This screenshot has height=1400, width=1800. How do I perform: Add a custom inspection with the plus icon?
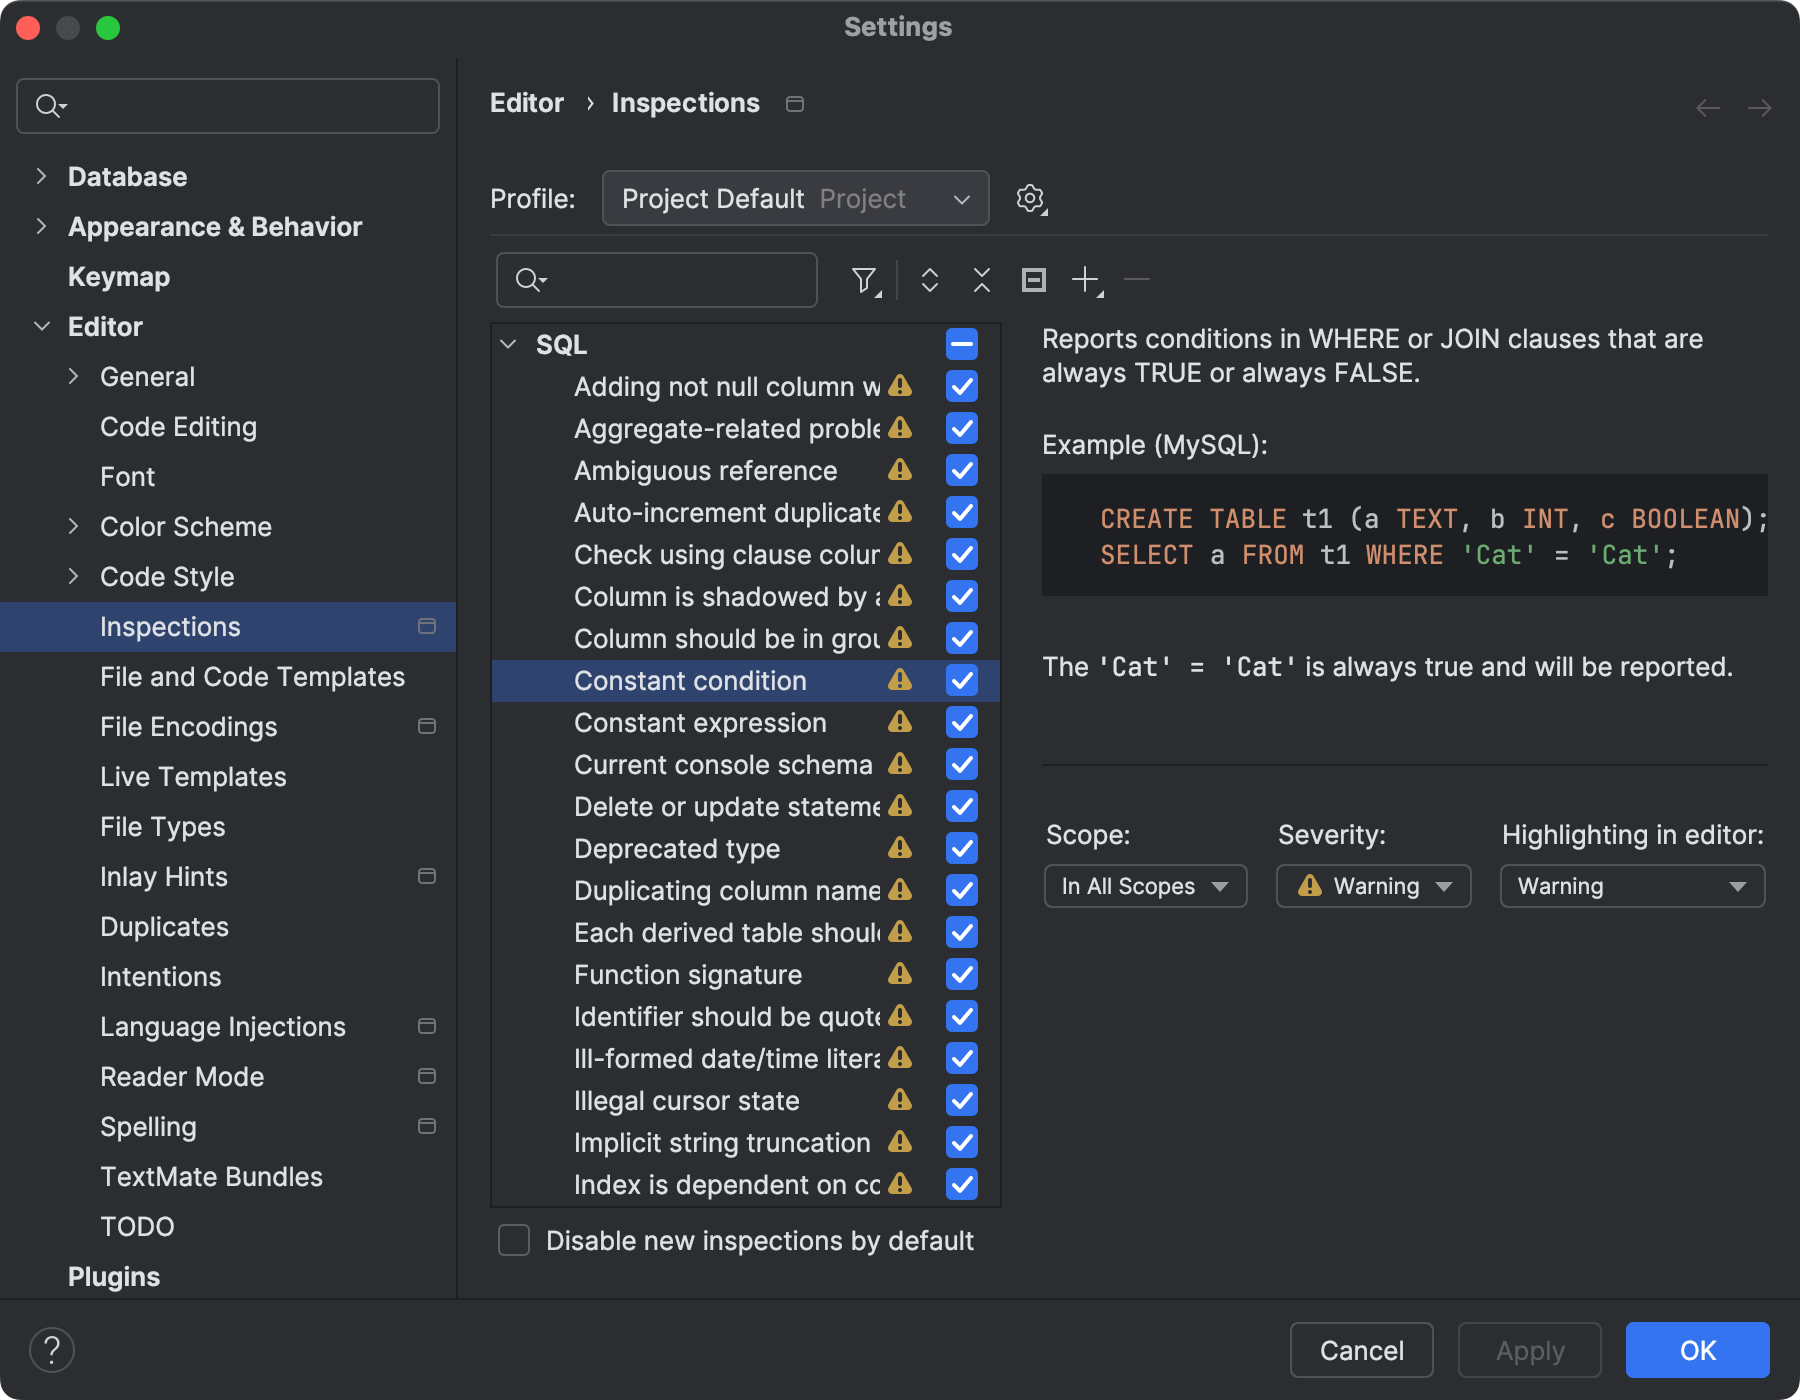tap(1086, 280)
